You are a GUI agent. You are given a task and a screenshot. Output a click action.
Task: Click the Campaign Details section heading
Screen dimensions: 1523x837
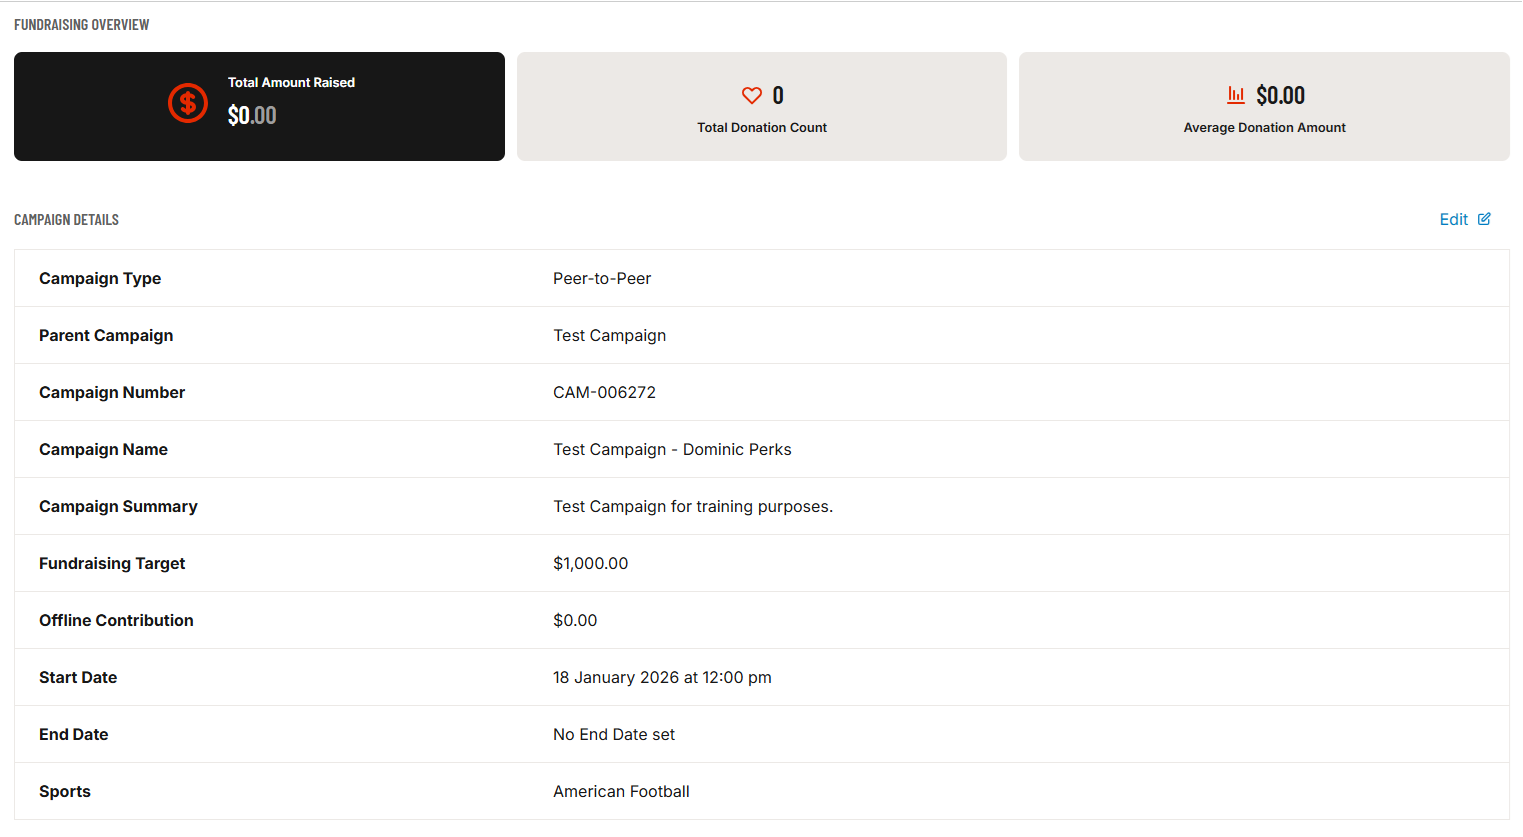[66, 220]
